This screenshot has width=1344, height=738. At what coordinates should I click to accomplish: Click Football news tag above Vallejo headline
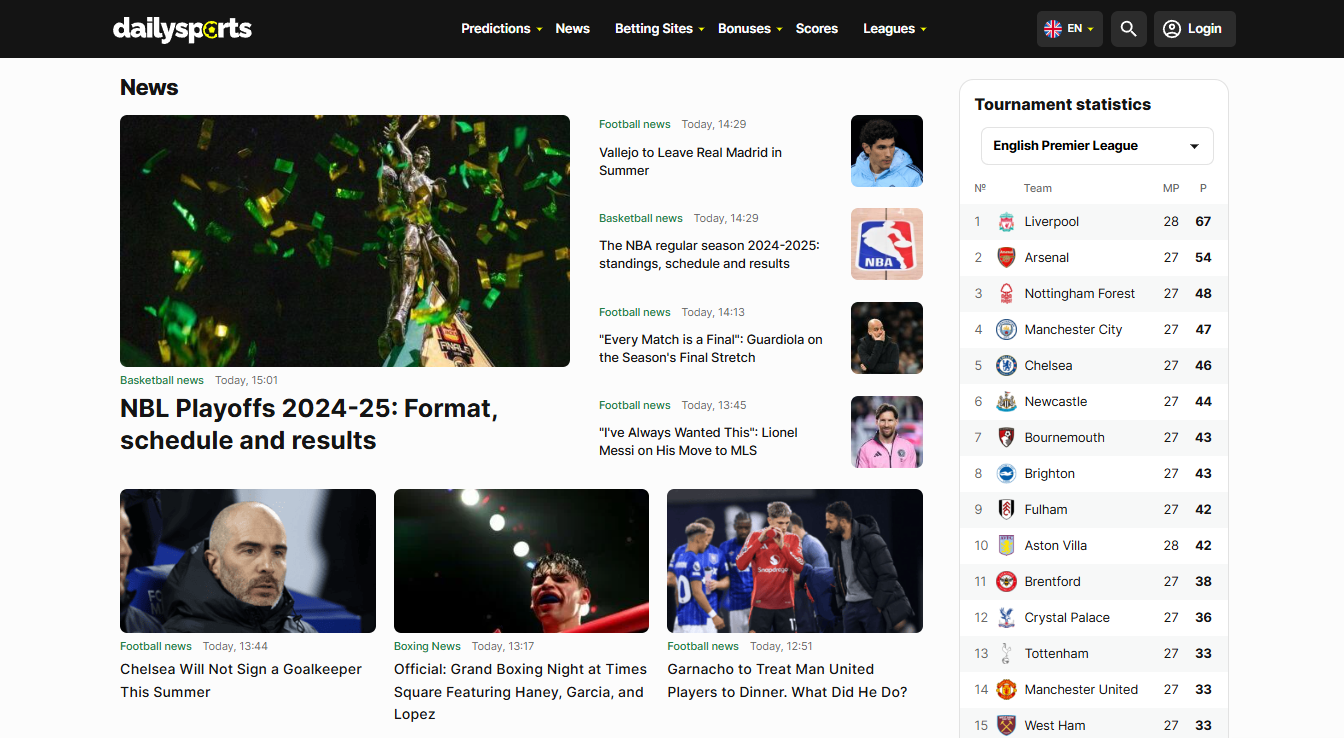(x=635, y=124)
